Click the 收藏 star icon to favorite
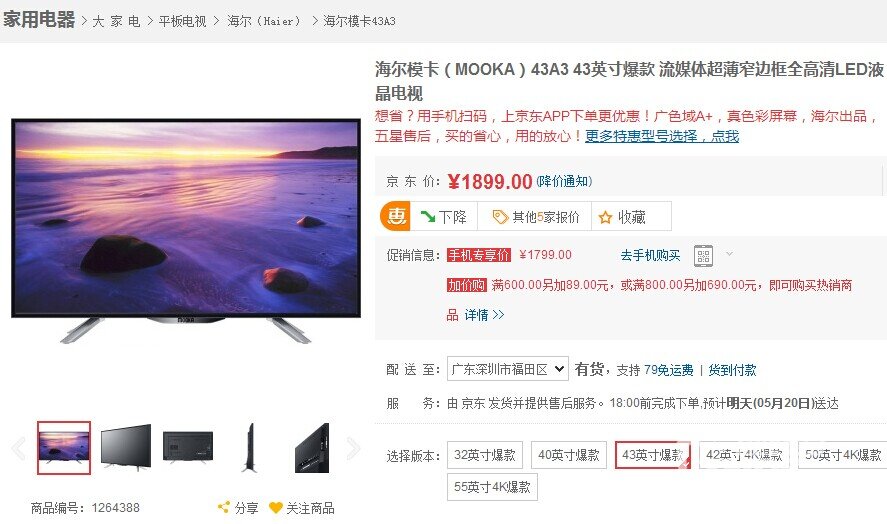This screenshot has height=524, width=887. pos(606,217)
